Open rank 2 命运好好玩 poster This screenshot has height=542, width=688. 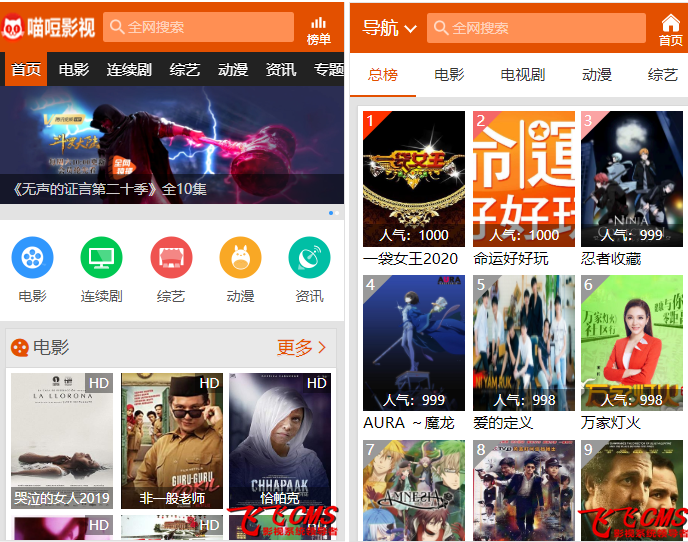tap(524, 179)
